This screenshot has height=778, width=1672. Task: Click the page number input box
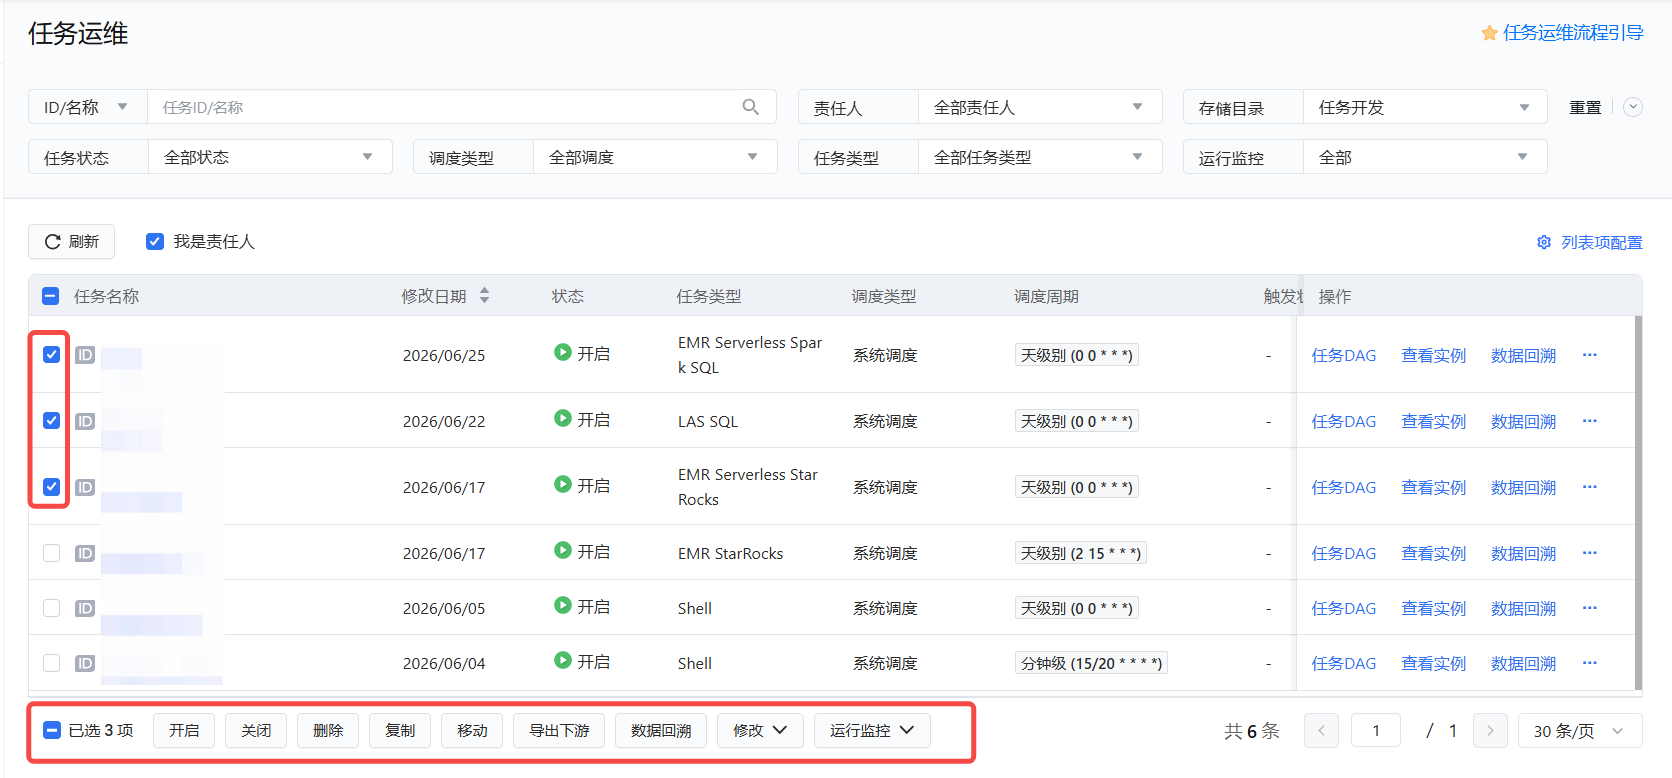pyautogui.click(x=1375, y=730)
